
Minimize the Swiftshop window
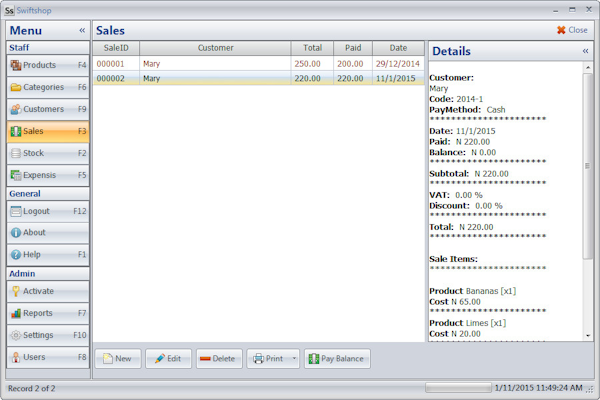click(x=555, y=10)
